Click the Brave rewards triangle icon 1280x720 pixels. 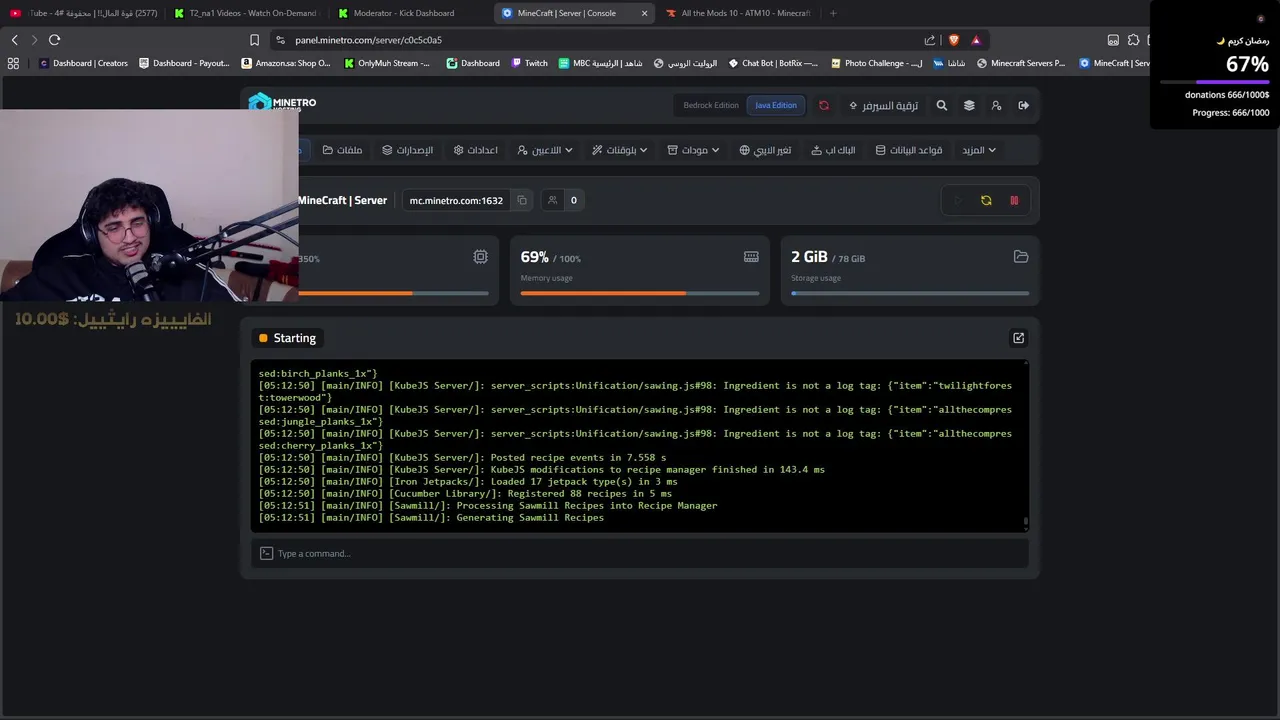click(x=977, y=40)
